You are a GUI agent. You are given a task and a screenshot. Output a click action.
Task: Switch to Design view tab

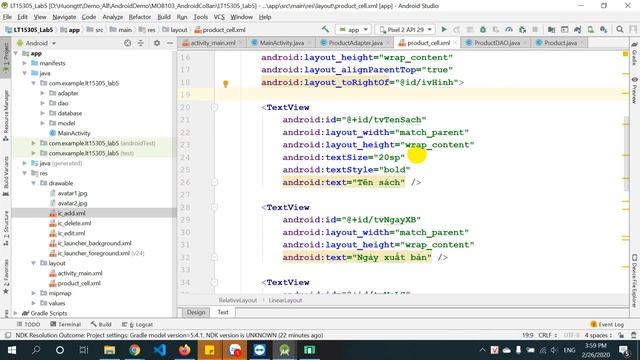196,312
